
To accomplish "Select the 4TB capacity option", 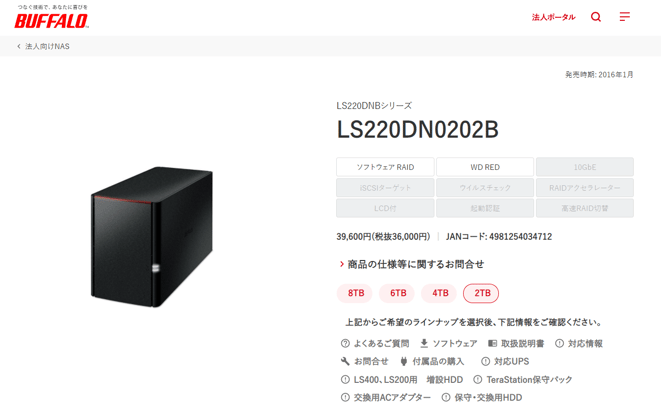I will (x=439, y=293).
